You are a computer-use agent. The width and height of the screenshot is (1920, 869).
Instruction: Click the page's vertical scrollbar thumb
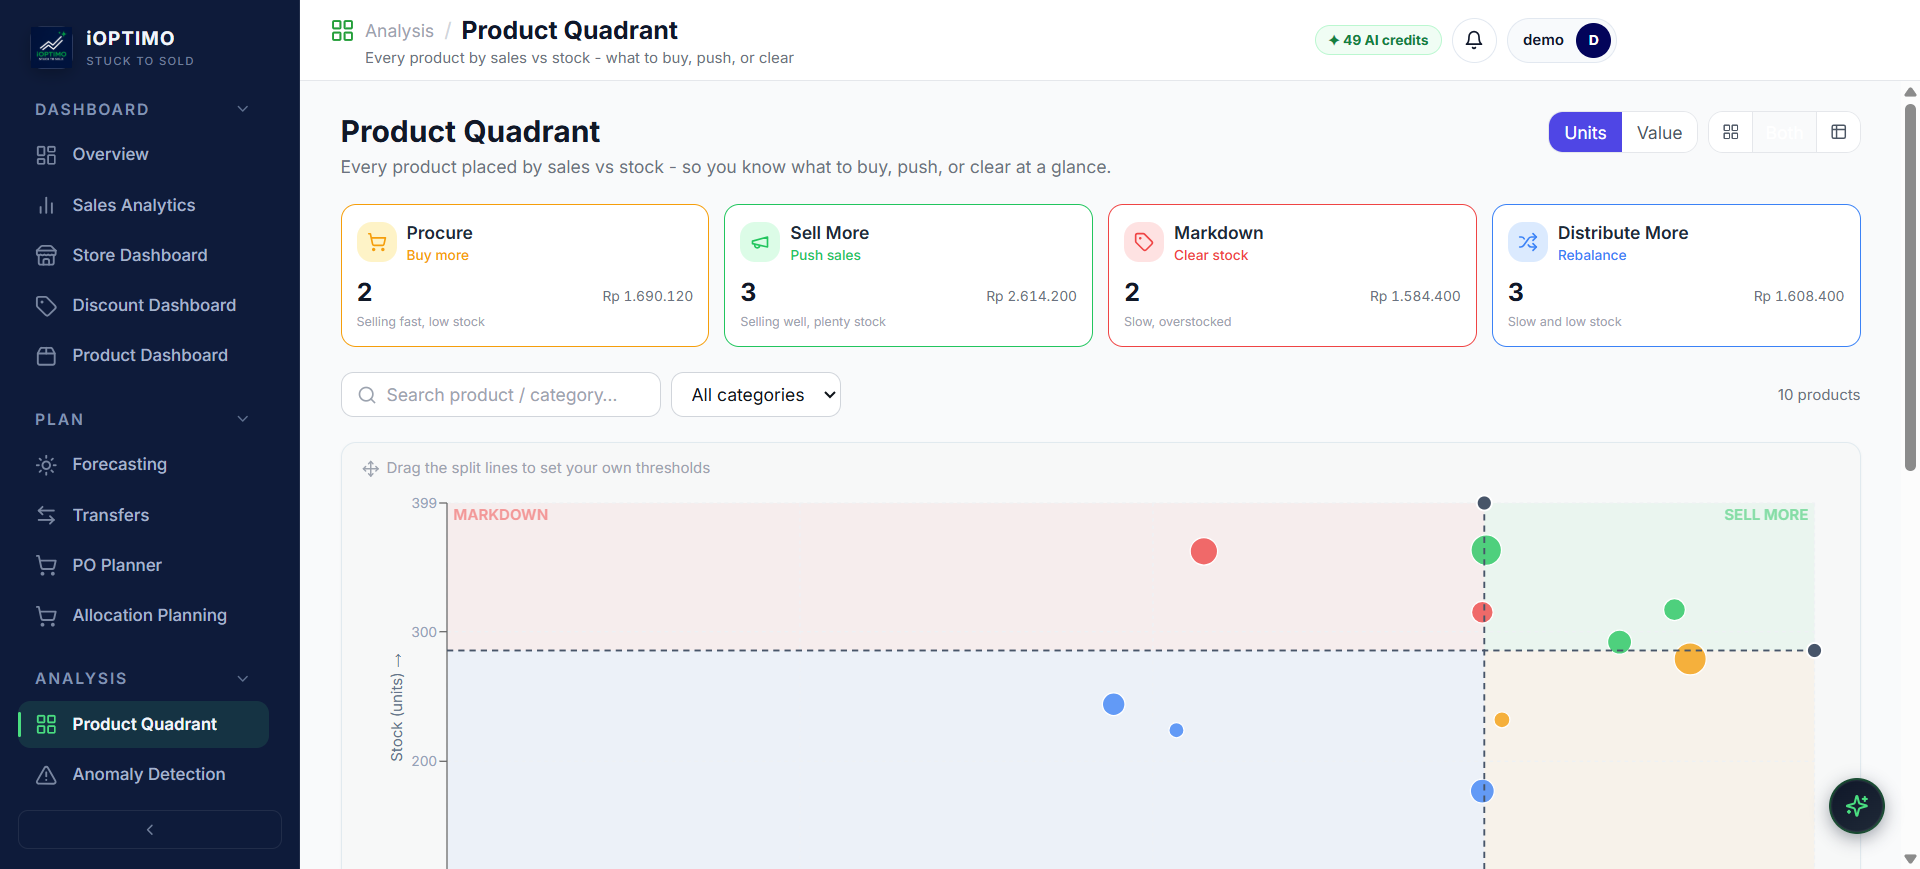point(1910,287)
